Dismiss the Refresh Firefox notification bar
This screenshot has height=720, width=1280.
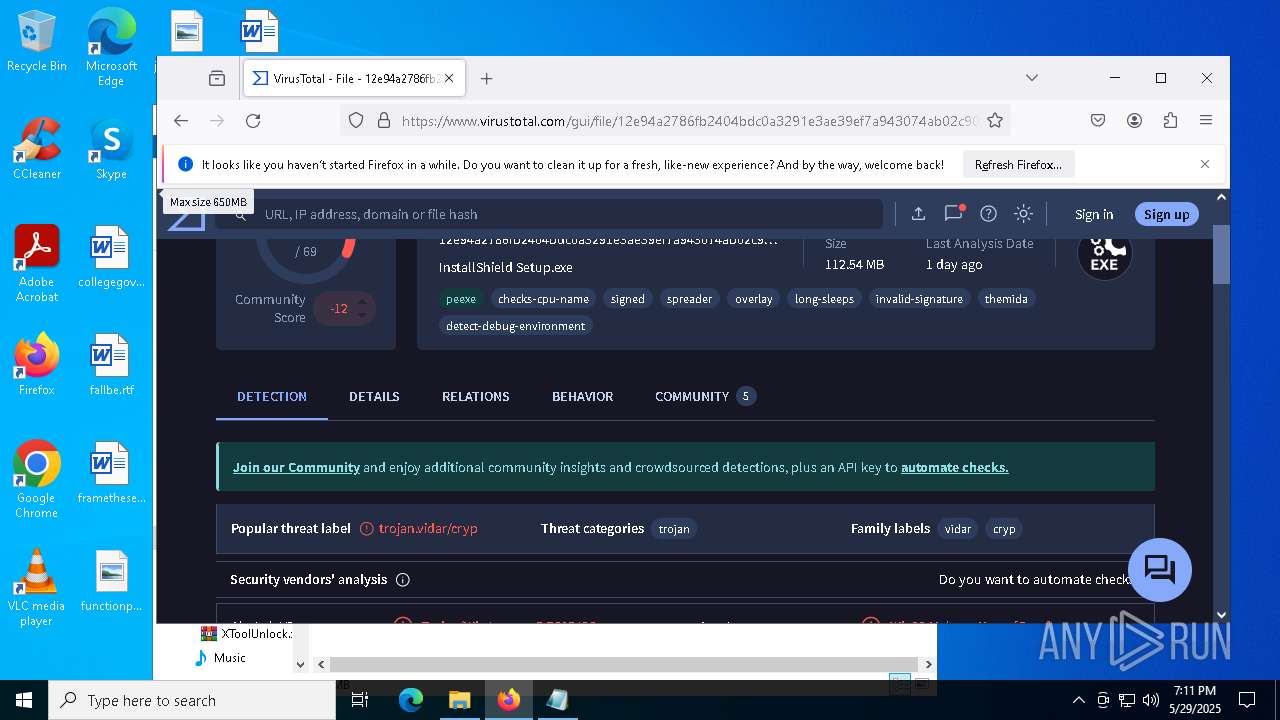coord(1205,164)
